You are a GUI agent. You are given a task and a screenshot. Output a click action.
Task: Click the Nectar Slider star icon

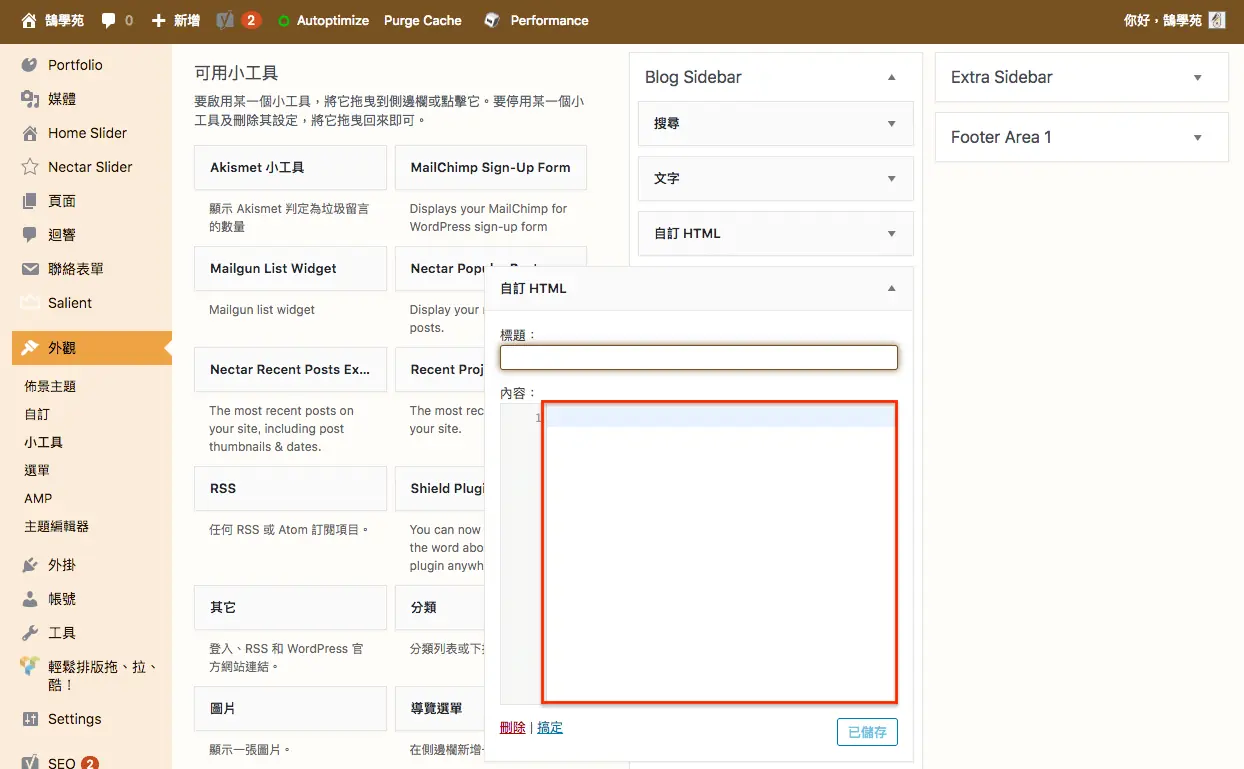click(30, 166)
